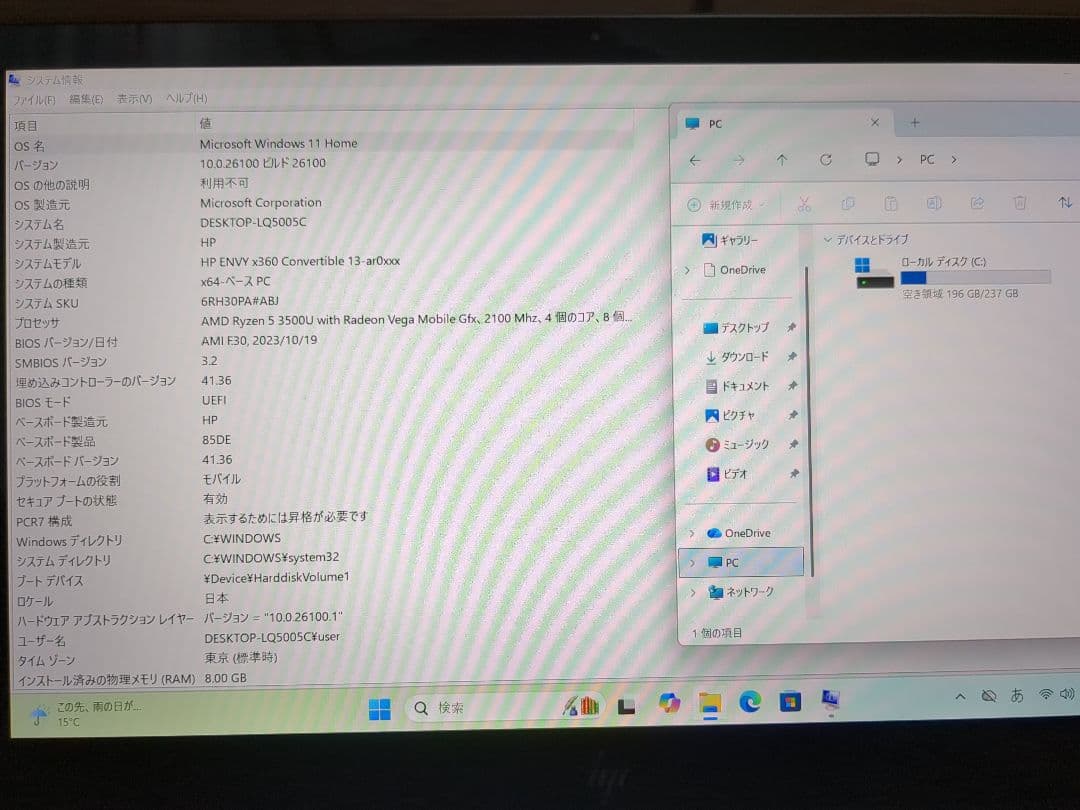Collapse the デバイスとドライブ group
Viewport: 1080px width, 810px height.
pyautogui.click(x=828, y=240)
